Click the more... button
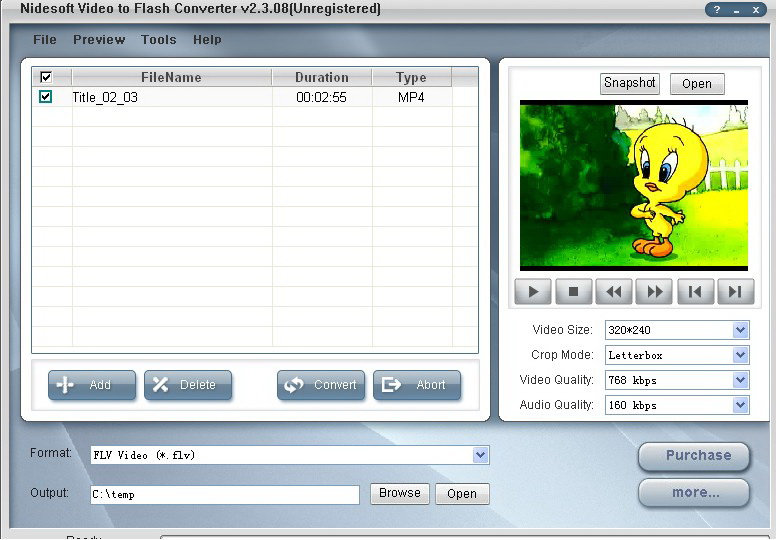 (x=694, y=493)
